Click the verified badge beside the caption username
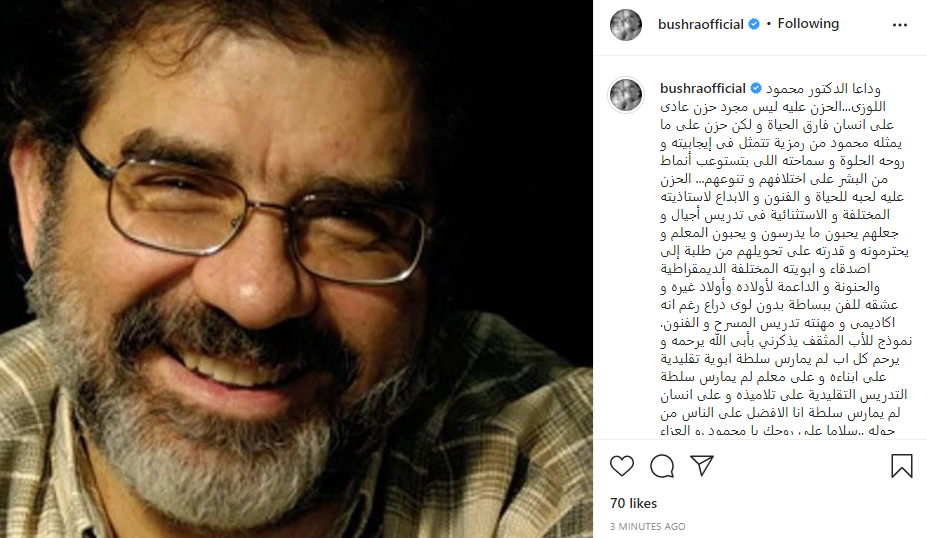Viewport: 927px width, 538px height. (x=756, y=89)
